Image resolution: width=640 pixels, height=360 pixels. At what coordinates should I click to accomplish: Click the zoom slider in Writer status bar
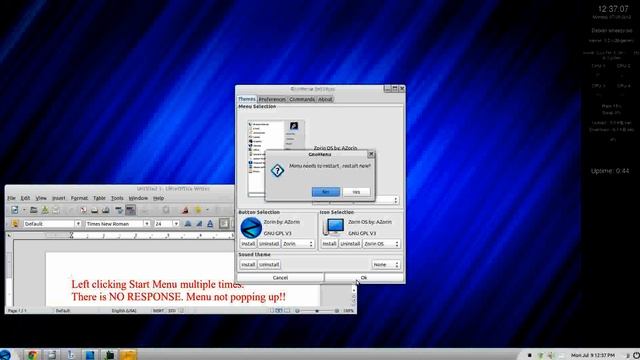point(317,311)
